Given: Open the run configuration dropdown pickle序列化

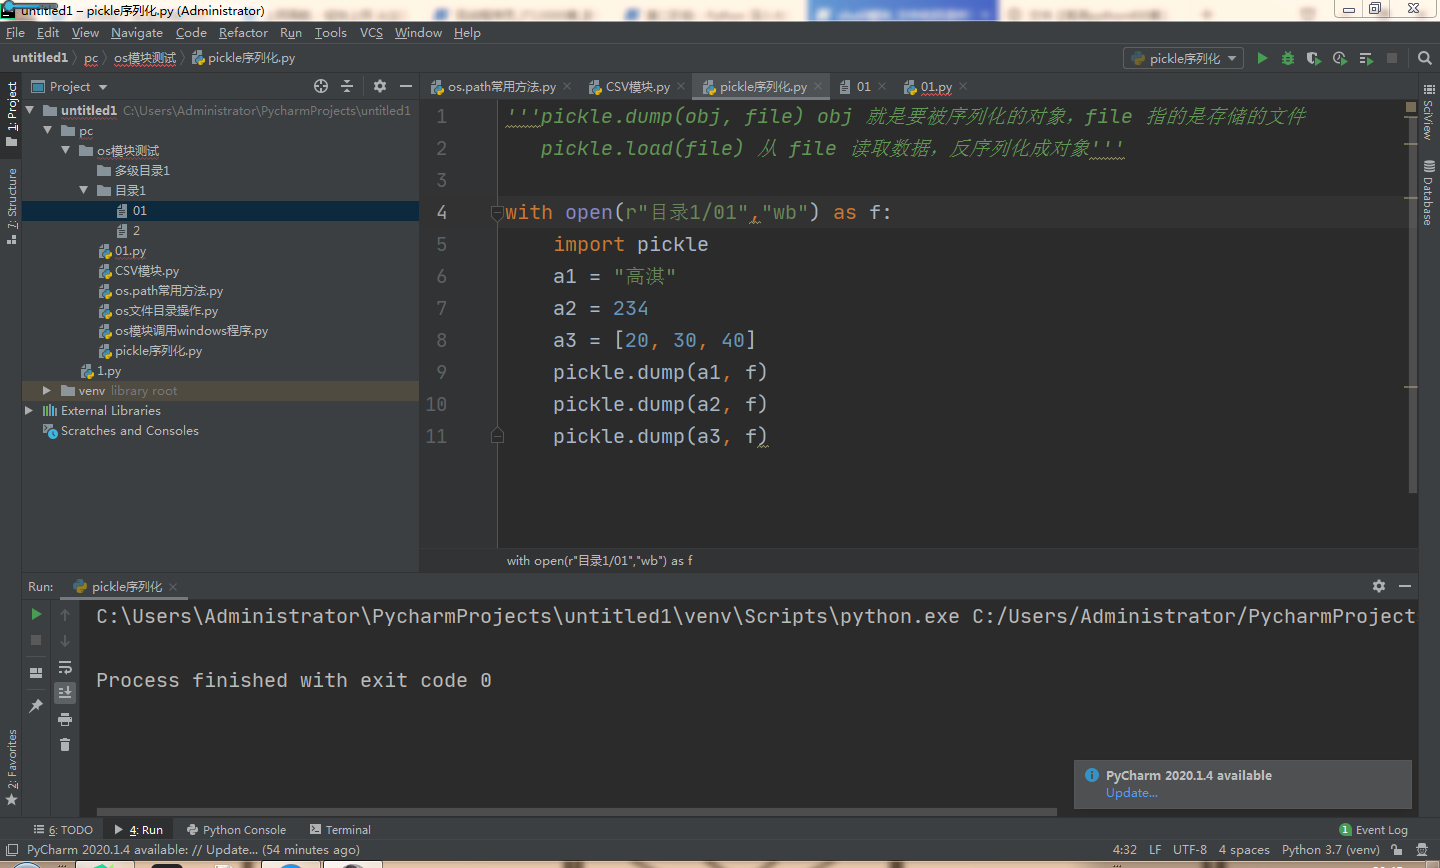Looking at the screenshot, I should [1184, 58].
